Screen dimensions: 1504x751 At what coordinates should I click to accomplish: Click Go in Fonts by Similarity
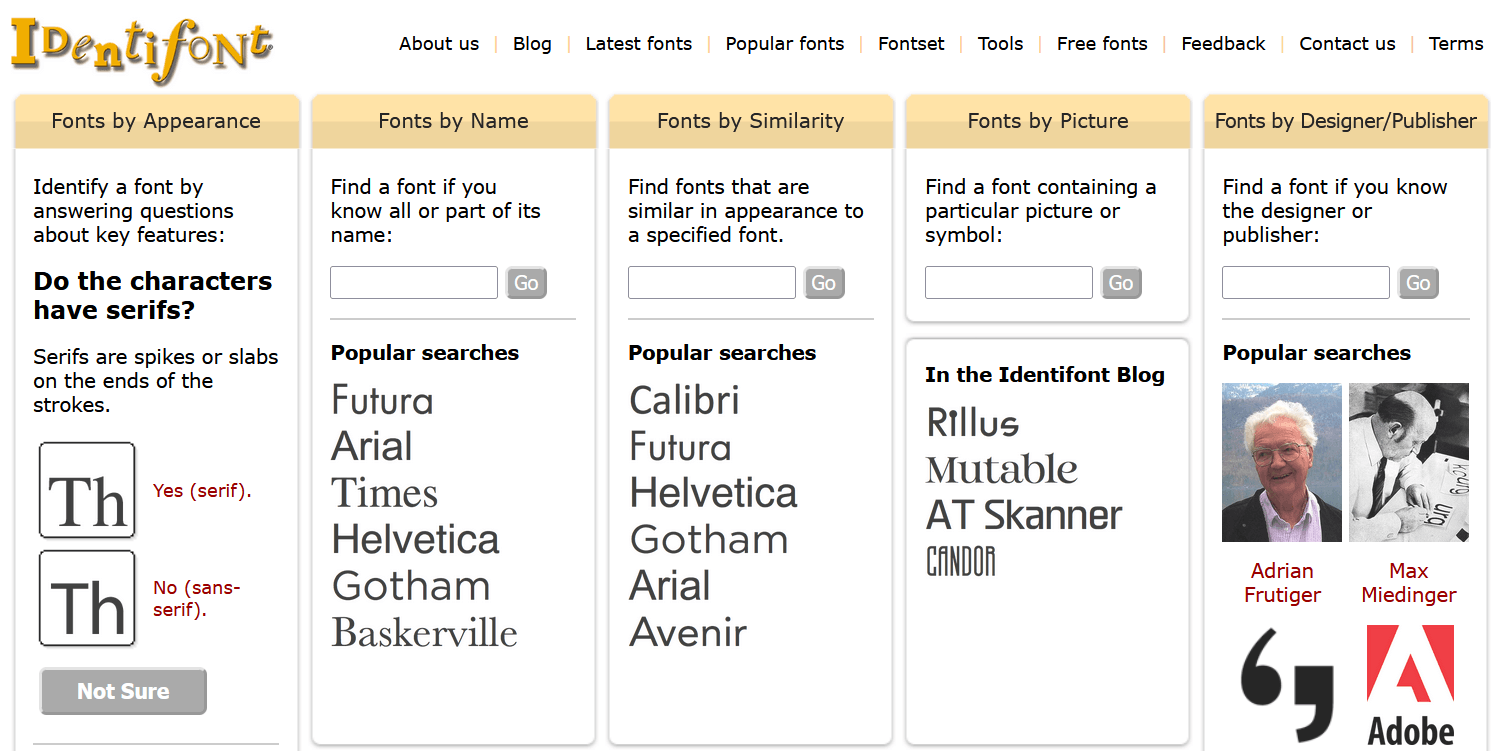click(824, 283)
